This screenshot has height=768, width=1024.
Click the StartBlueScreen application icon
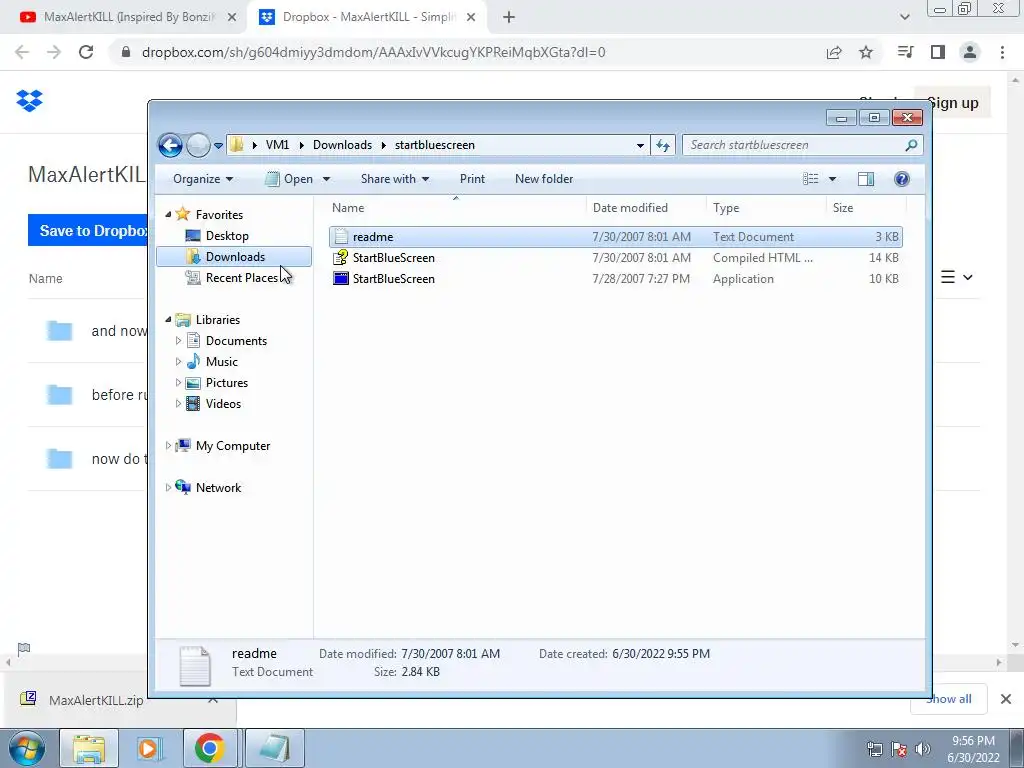tap(341, 278)
